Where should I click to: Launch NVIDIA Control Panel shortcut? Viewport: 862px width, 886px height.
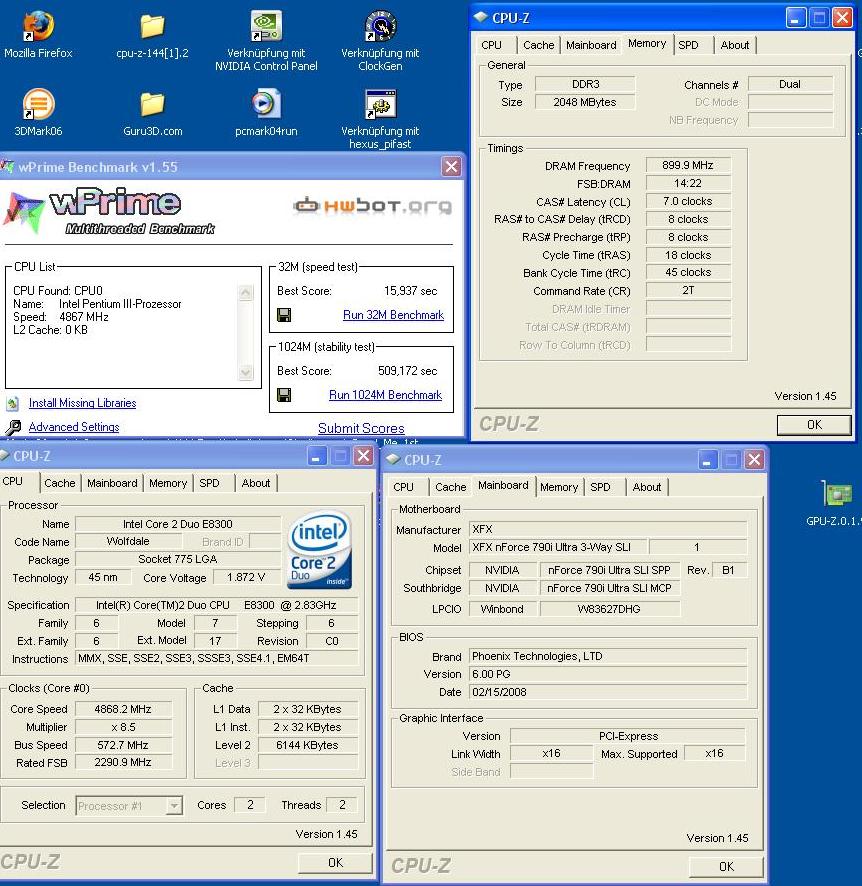point(266,26)
